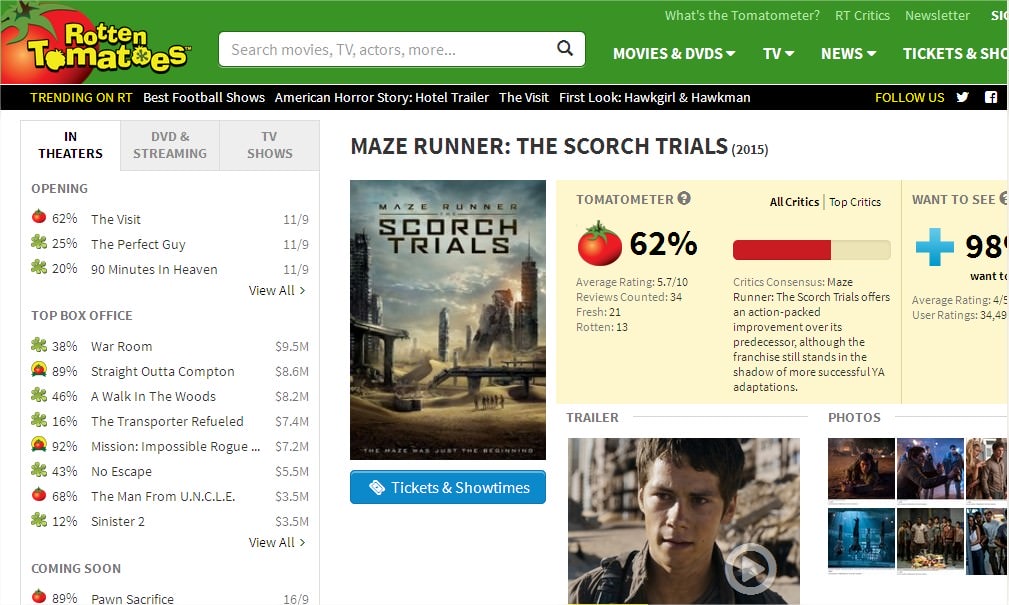Click the large red tomato score icon

click(x=599, y=244)
